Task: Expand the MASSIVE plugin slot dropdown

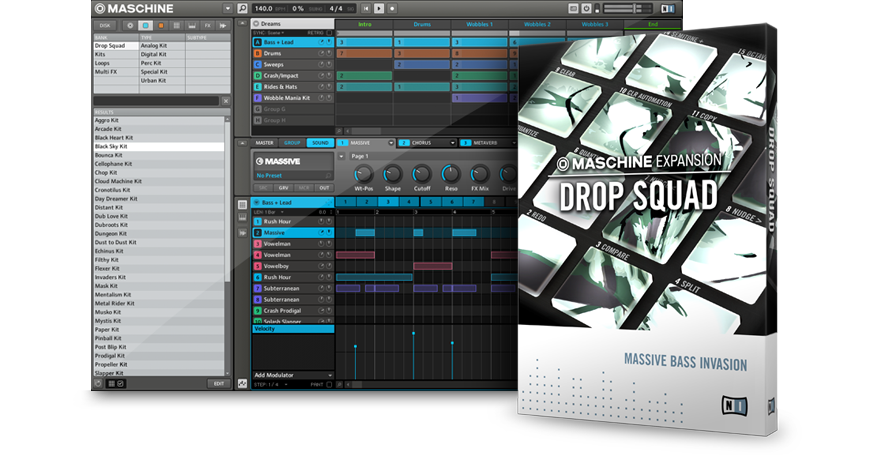Action: click(x=390, y=143)
